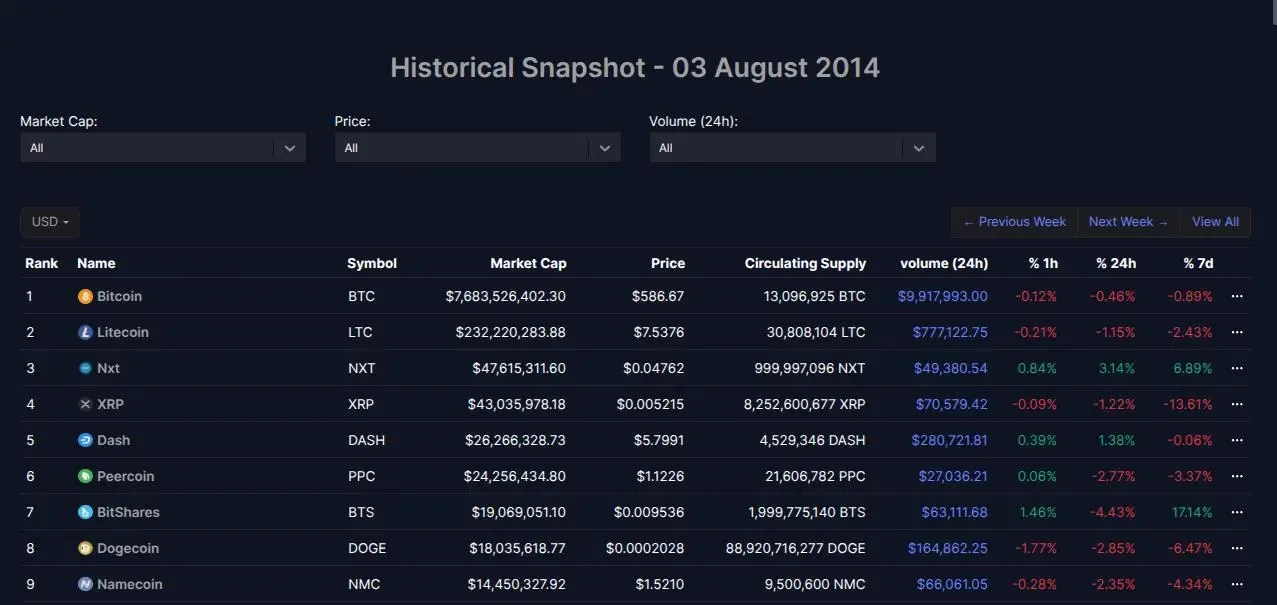This screenshot has height=605, width=1277.
Task: Click the View All link
Action: pyautogui.click(x=1215, y=221)
